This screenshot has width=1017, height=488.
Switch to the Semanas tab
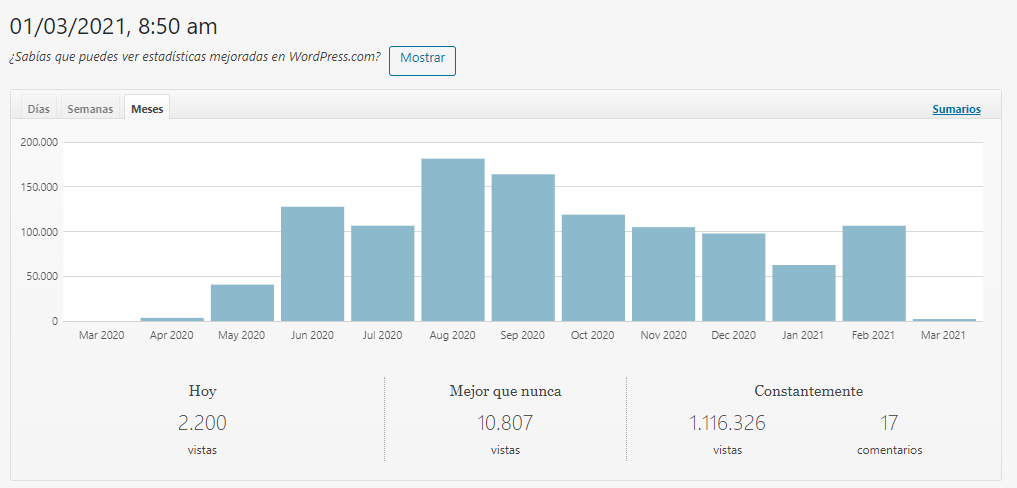click(x=90, y=109)
